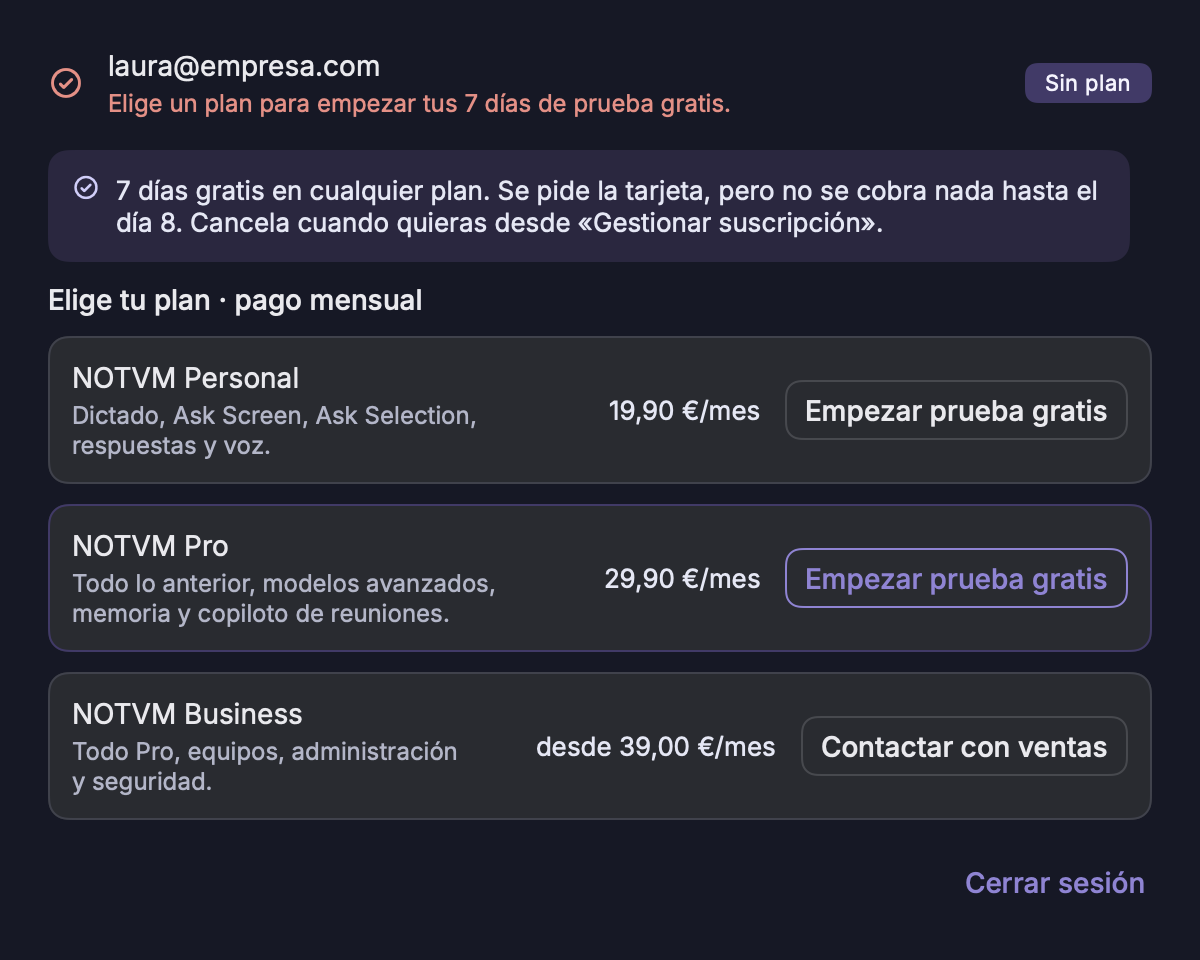Click the 'desde 39,00 €/mes' price
This screenshot has width=1200, height=960.
656,747
